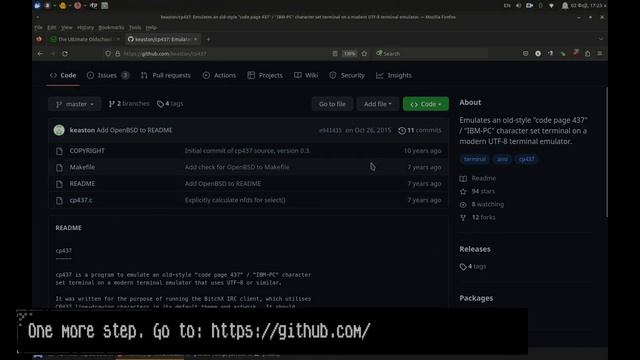
Task: Open the Firefox File menu
Action: [x=38, y=27]
